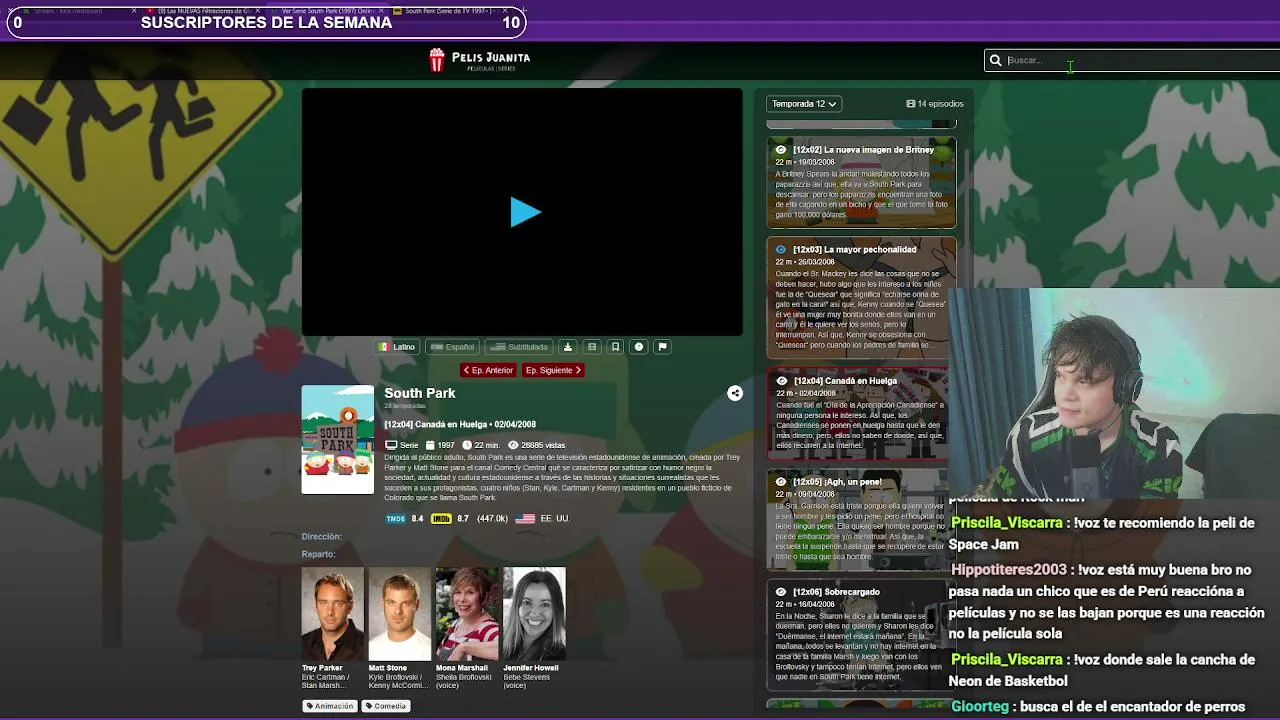Click Mona Marshall's cast photo
This screenshot has height=720, width=1280.
click(467, 614)
